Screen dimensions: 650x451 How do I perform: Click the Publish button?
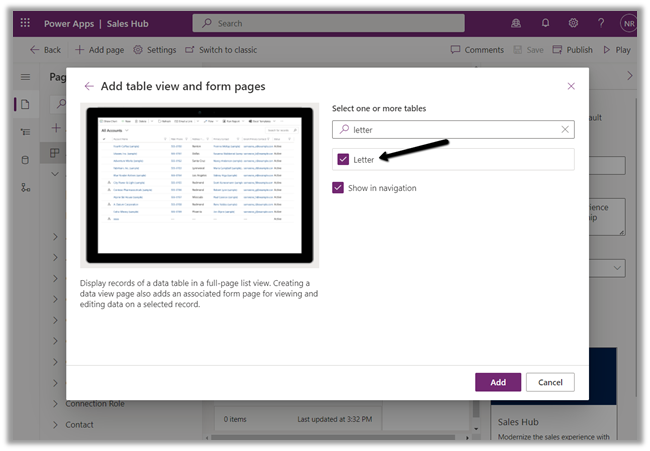pos(572,50)
